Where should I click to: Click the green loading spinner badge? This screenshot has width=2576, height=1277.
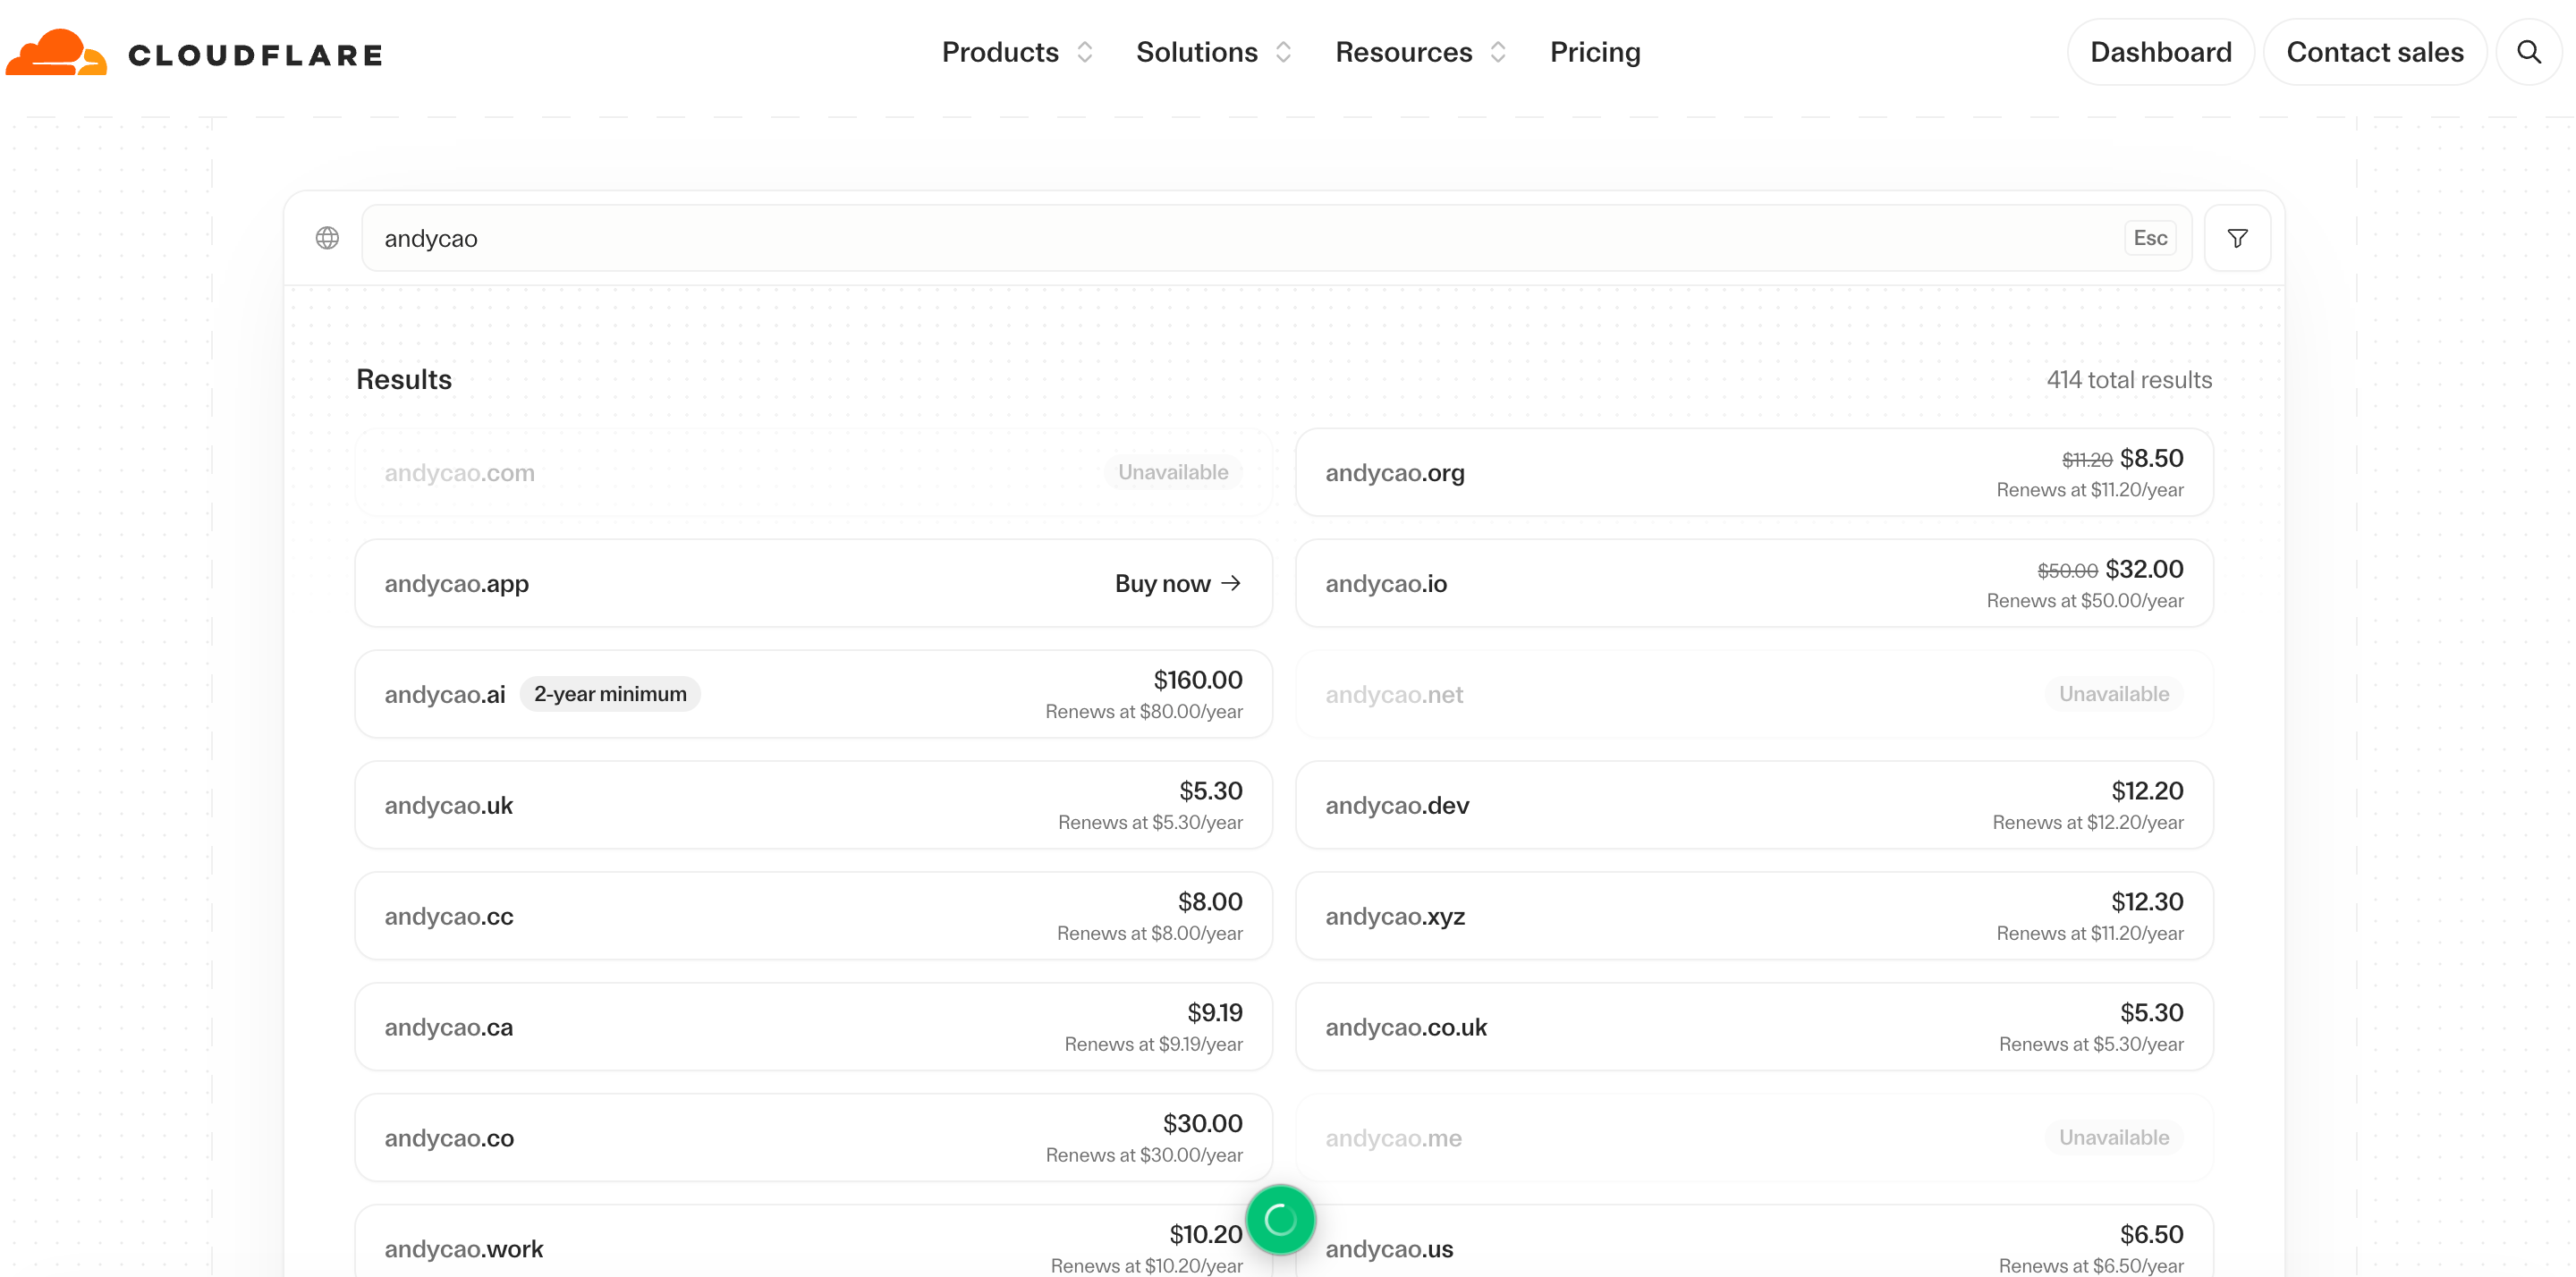click(1280, 1219)
